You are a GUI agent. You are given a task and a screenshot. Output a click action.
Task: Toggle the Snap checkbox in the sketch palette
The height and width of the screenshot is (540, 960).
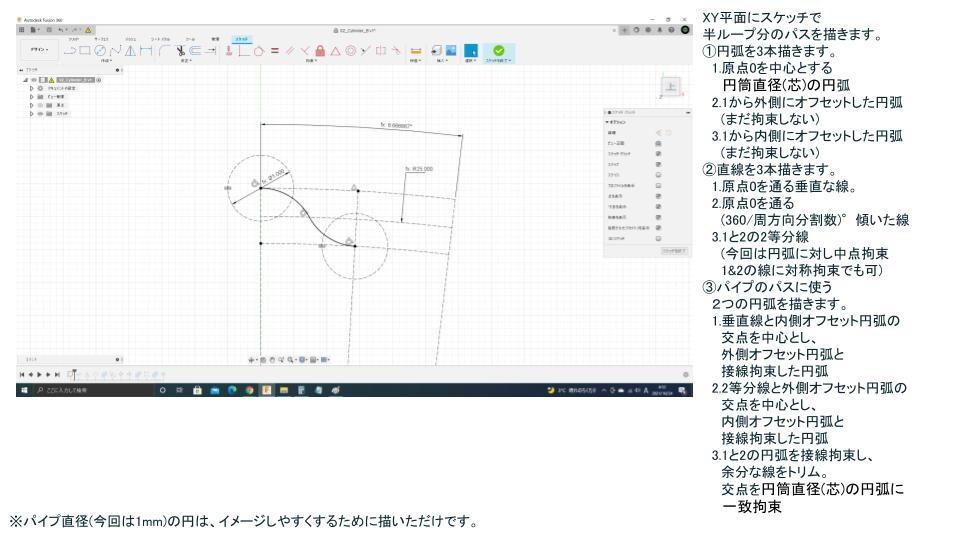click(x=659, y=166)
